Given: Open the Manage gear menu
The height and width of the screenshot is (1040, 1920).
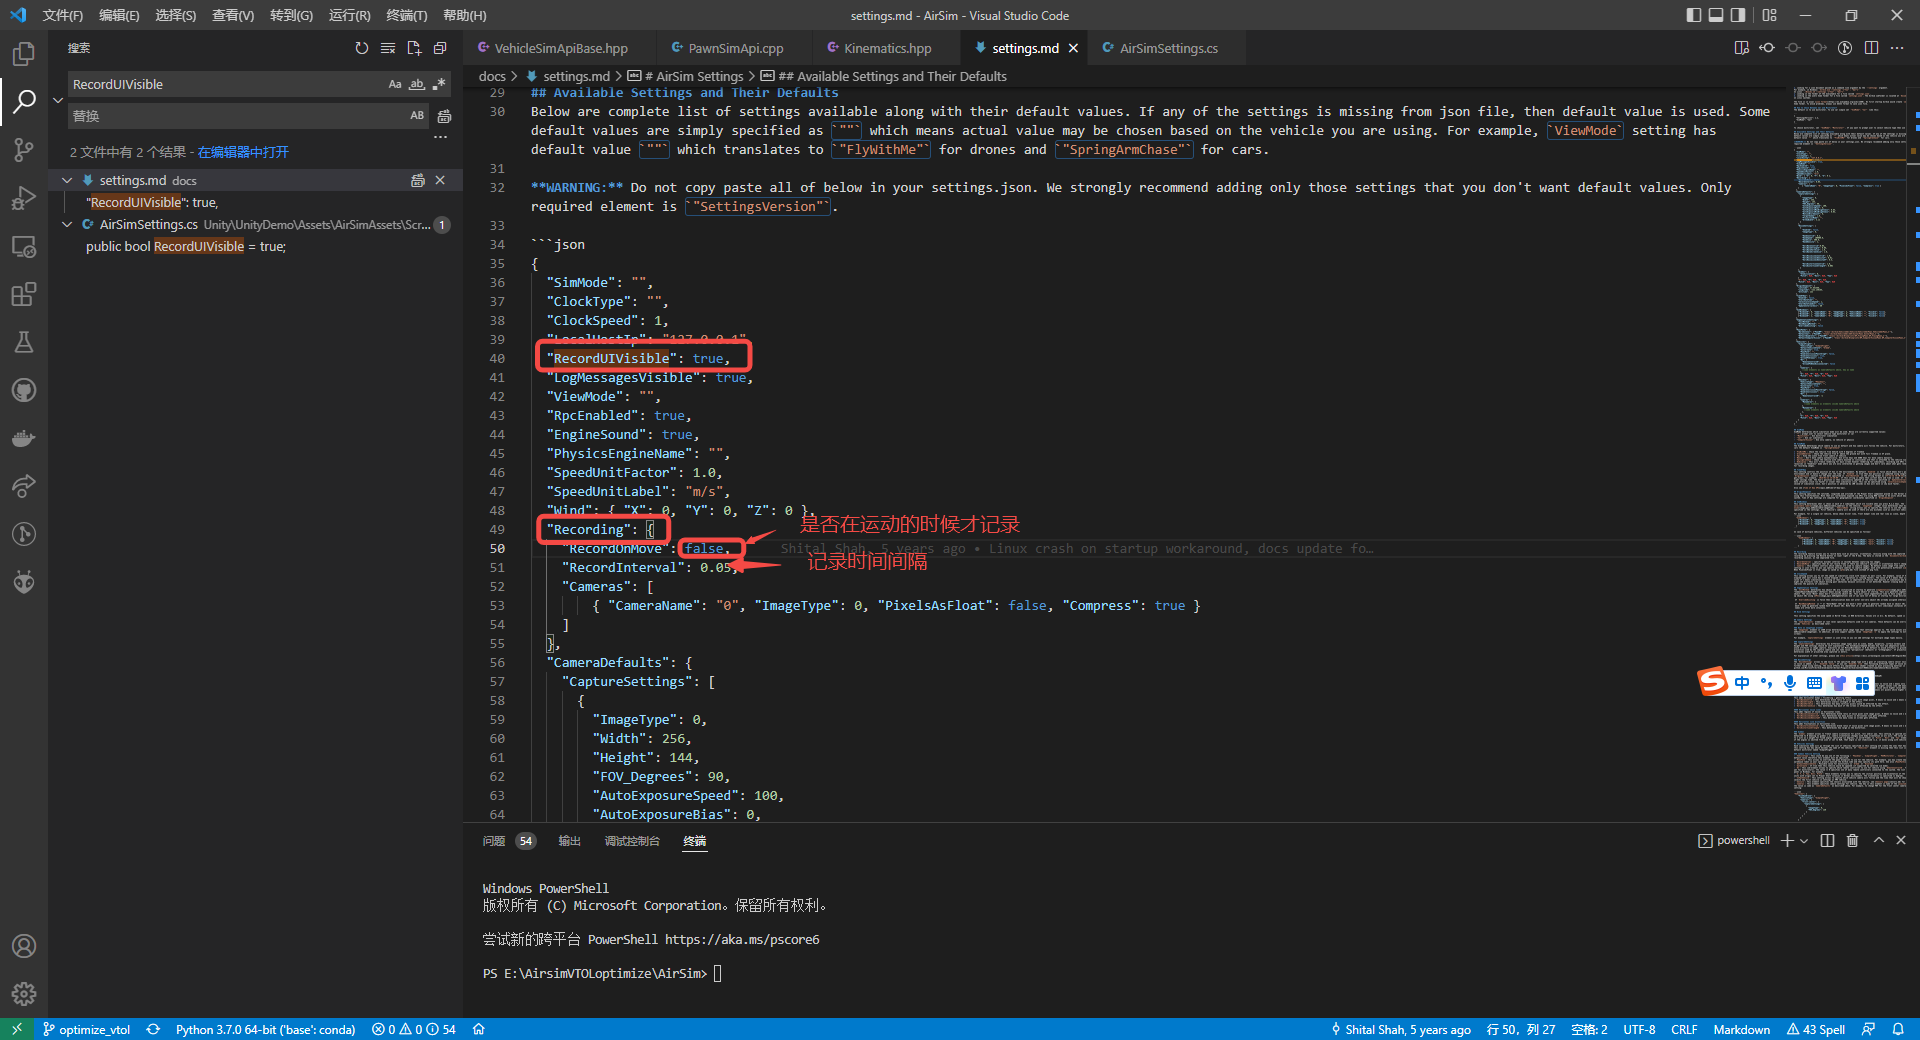Looking at the screenshot, I should tap(24, 994).
